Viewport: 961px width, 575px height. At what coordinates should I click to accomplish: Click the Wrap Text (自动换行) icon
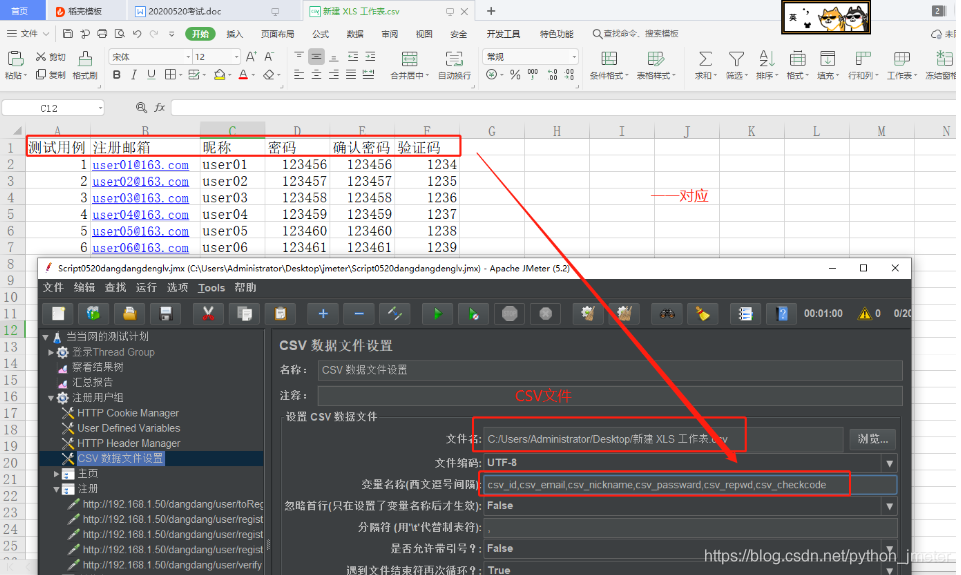(454, 59)
